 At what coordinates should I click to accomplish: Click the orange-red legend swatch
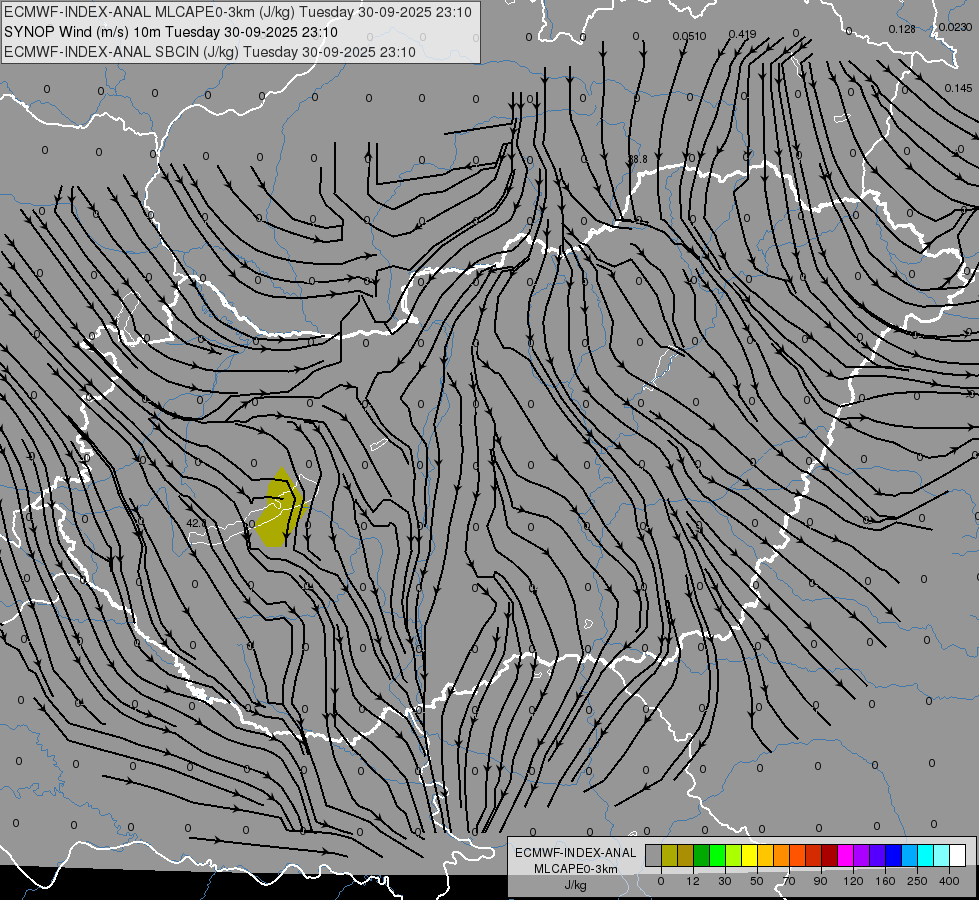tap(798, 855)
